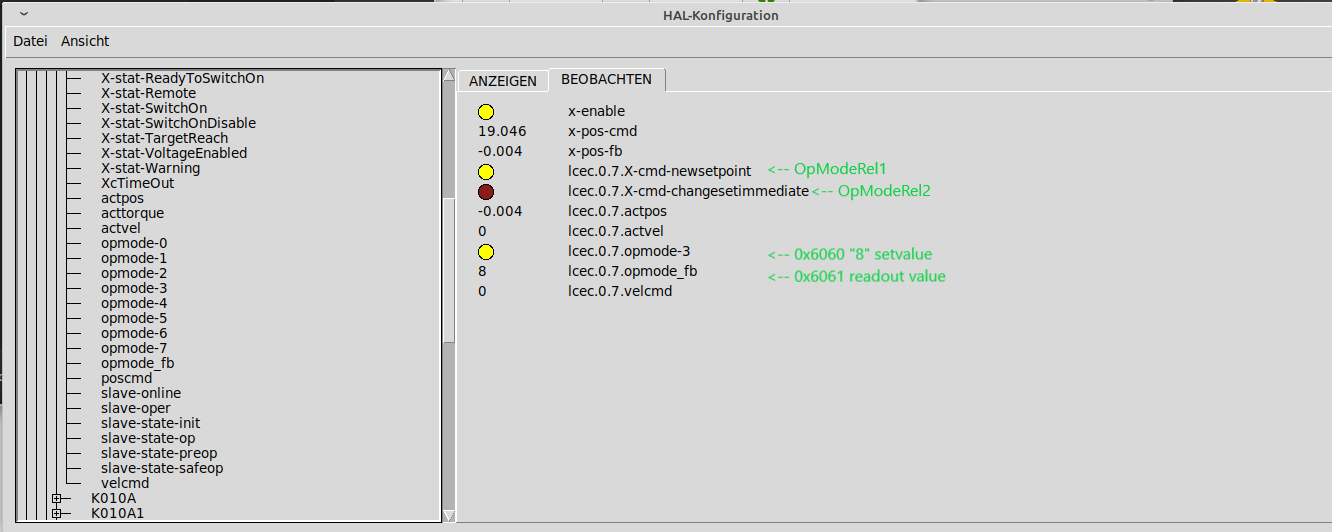Image resolution: width=1332 pixels, height=532 pixels.
Task: Select X-stat-VoltageEnabled tree entry
Action: [x=174, y=153]
